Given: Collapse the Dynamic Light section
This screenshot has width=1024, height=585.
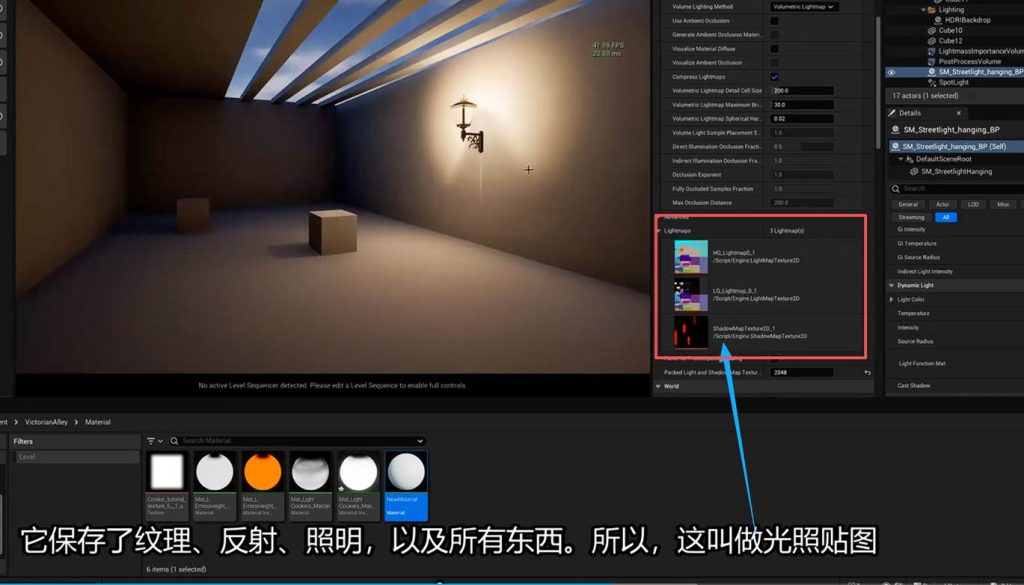Looking at the screenshot, I should (x=892, y=285).
